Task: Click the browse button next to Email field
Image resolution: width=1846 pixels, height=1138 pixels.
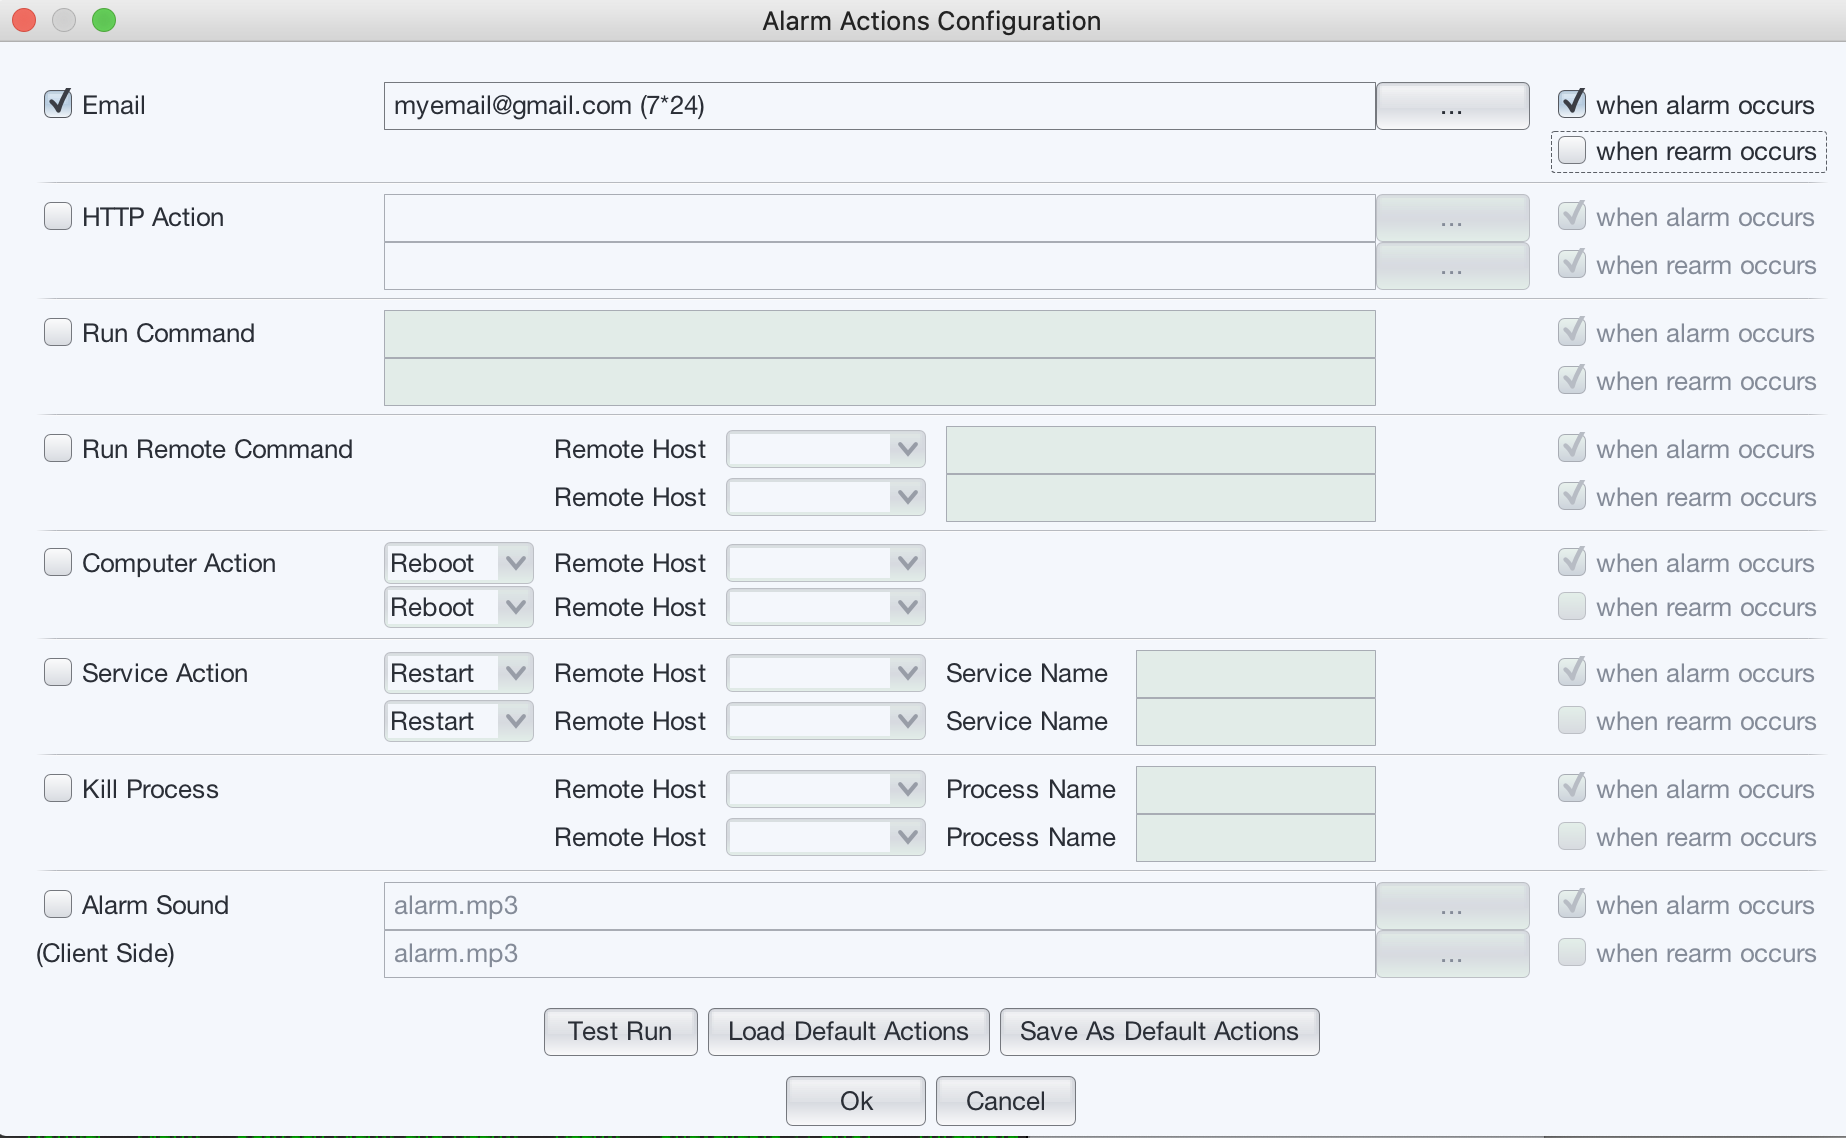Action: 1452,106
